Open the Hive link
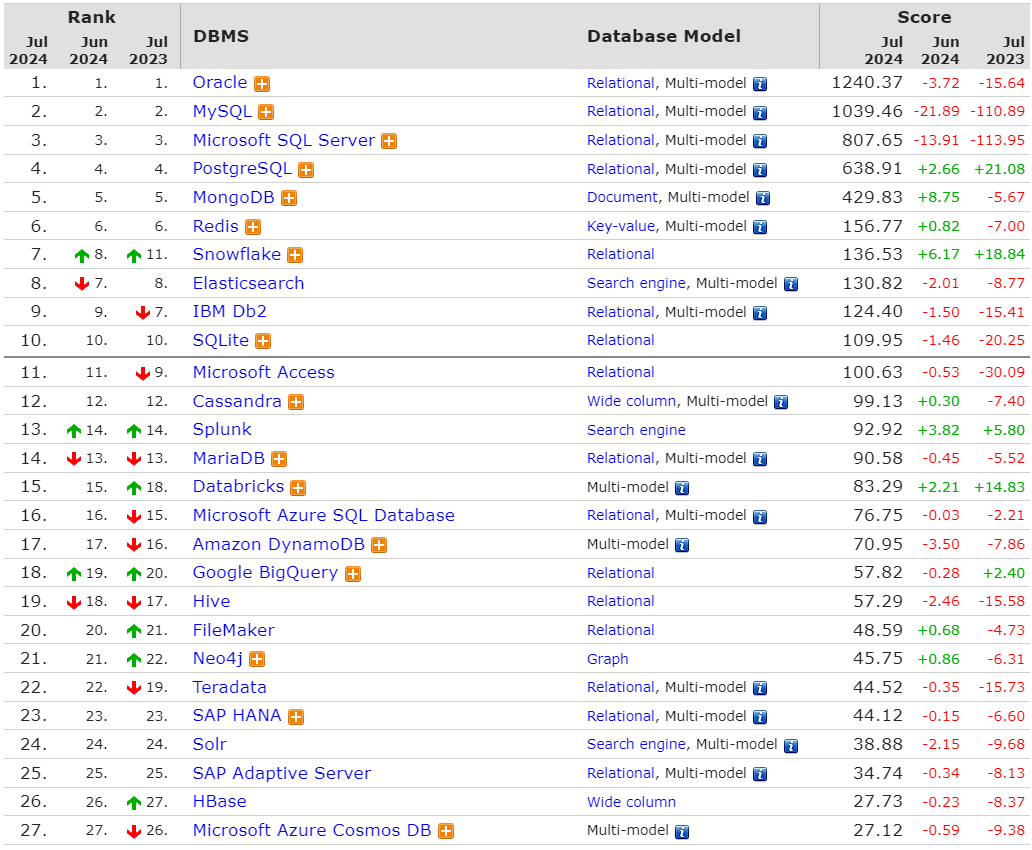This screenshot has width=1032, height=850. tap(211, 602)
